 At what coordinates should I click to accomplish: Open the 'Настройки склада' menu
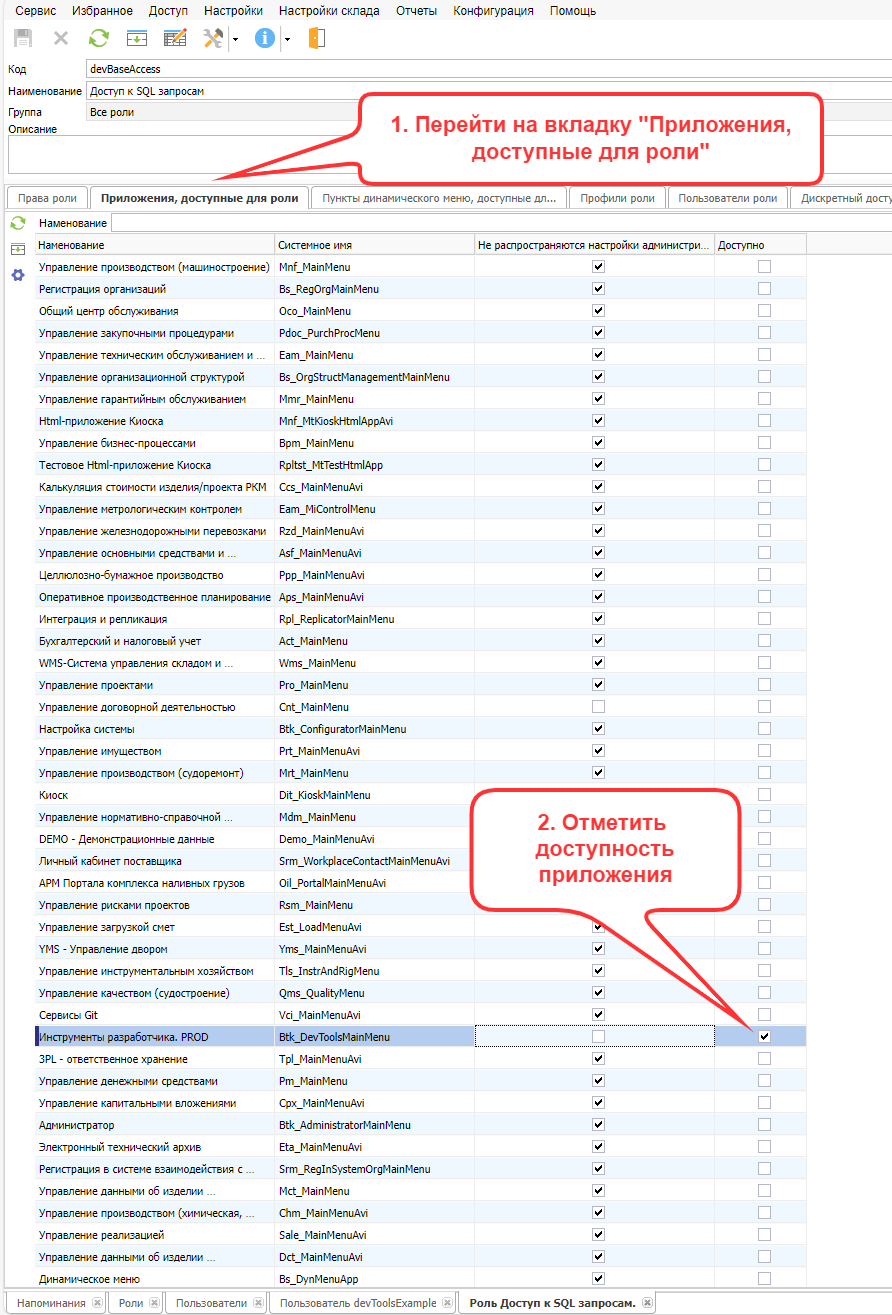pyautogui.click(x=329, y=11)
